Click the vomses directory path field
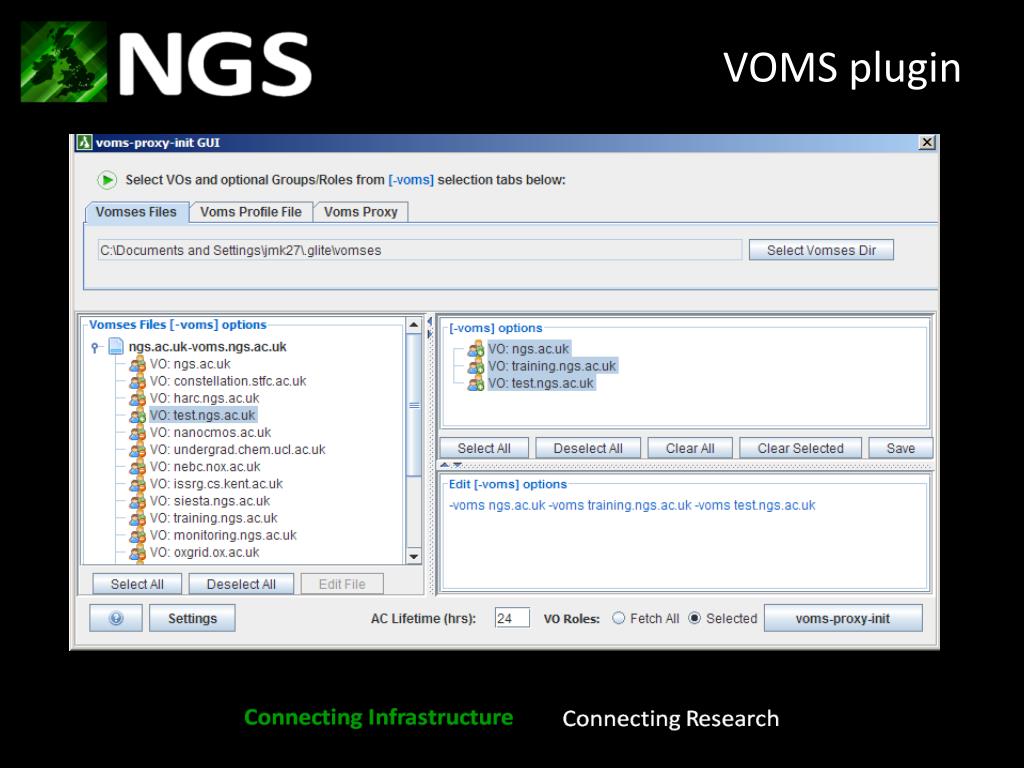Viewport: 1024px width, 768px height. 419,250
